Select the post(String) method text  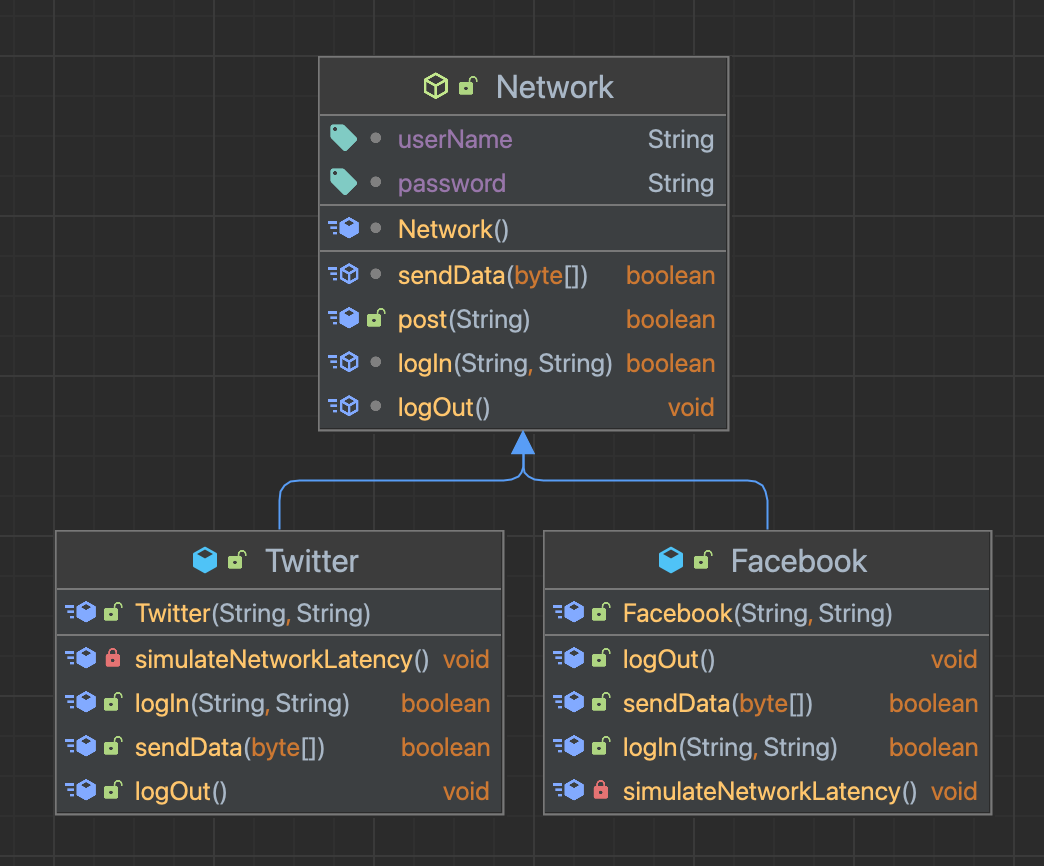[463, 320]
